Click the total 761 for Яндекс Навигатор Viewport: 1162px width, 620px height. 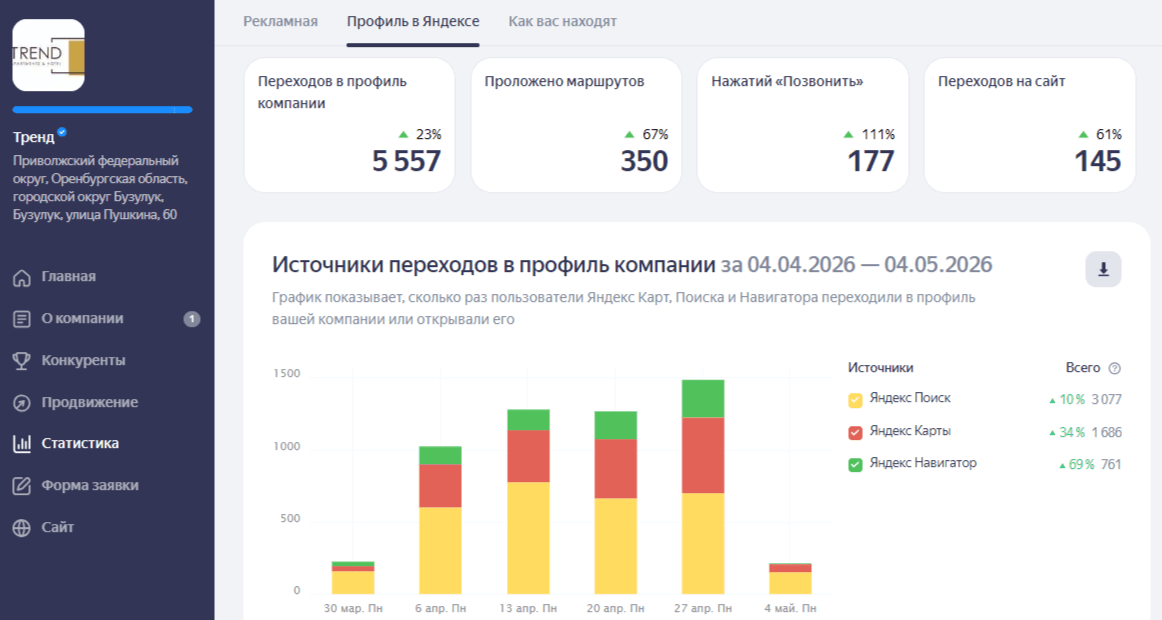[x=1111, y=464]
